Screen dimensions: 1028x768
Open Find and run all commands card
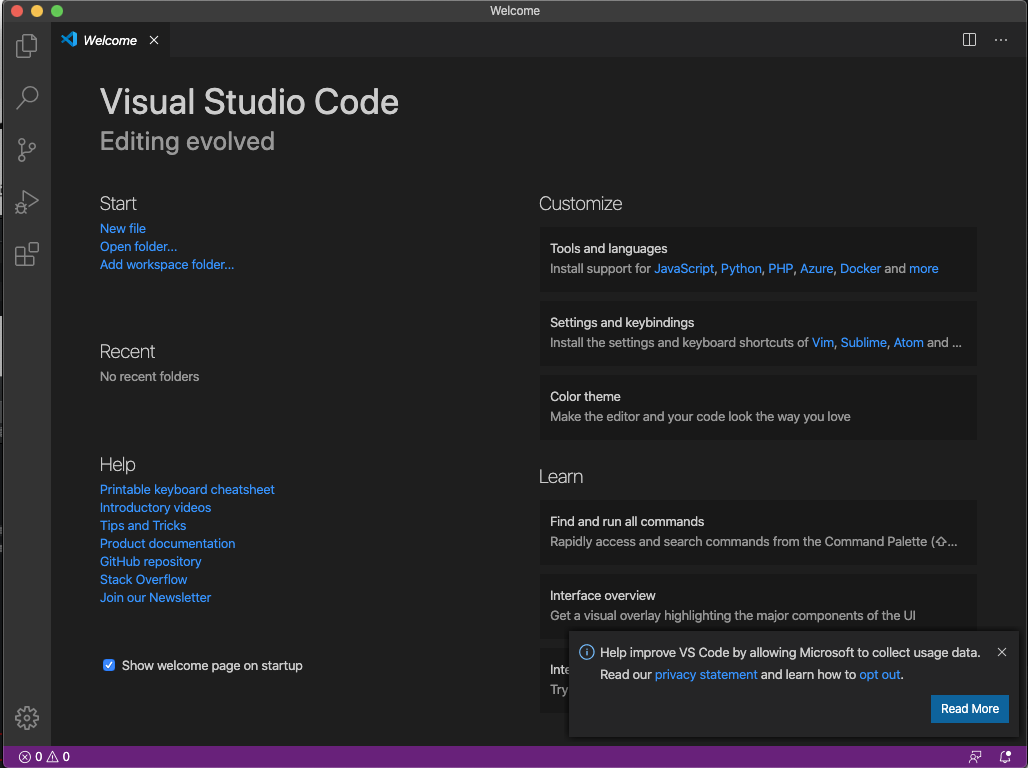pos(758,532)
